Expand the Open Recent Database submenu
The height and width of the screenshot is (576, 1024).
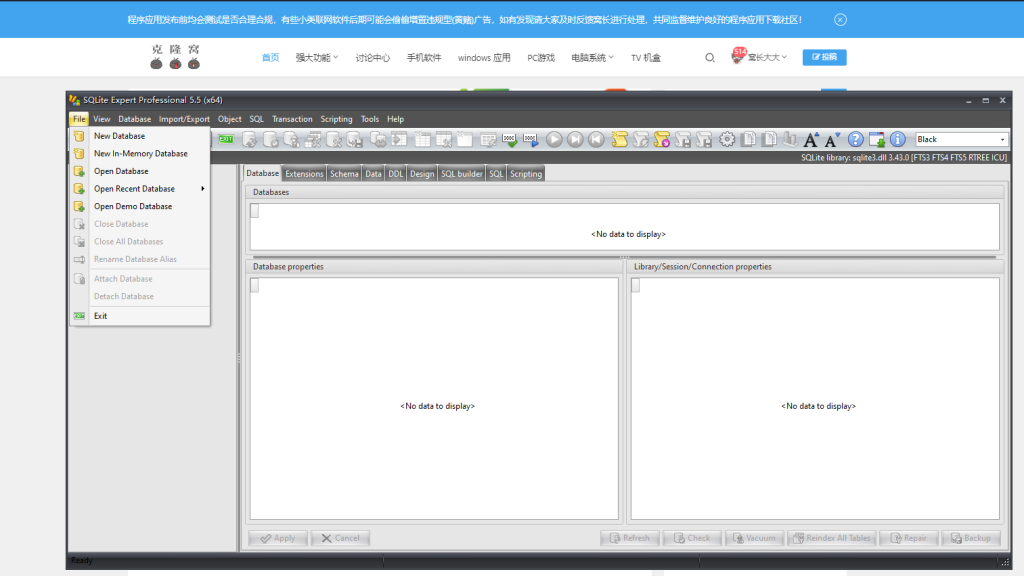click(x=140, y=189)
